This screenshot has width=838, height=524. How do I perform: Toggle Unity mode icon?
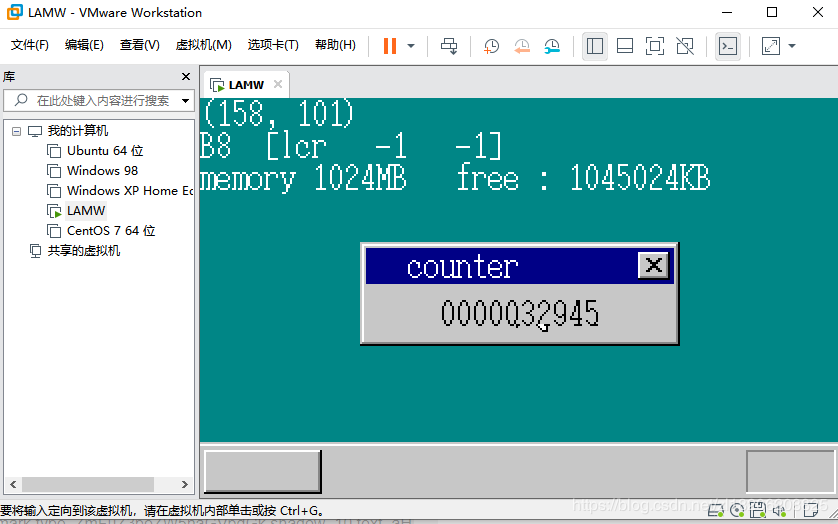pyautogui.click(x=685, y=46)
